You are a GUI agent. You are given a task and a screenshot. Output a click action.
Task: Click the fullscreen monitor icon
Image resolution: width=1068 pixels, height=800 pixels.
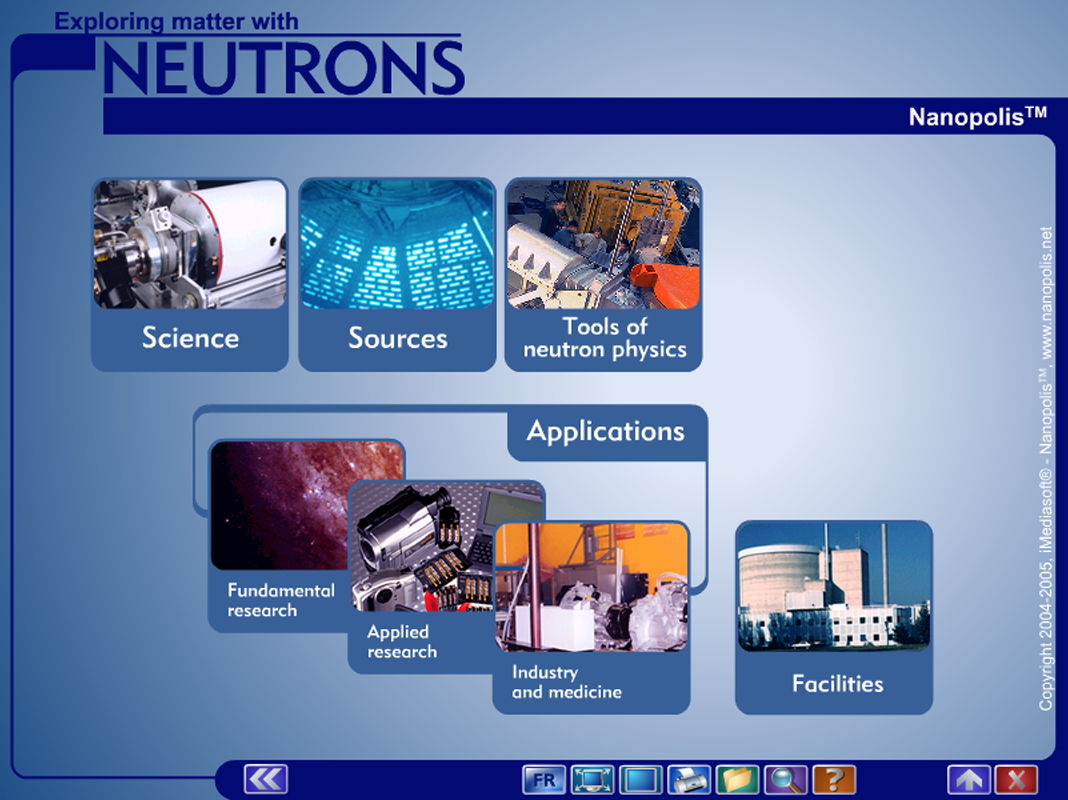592,779
